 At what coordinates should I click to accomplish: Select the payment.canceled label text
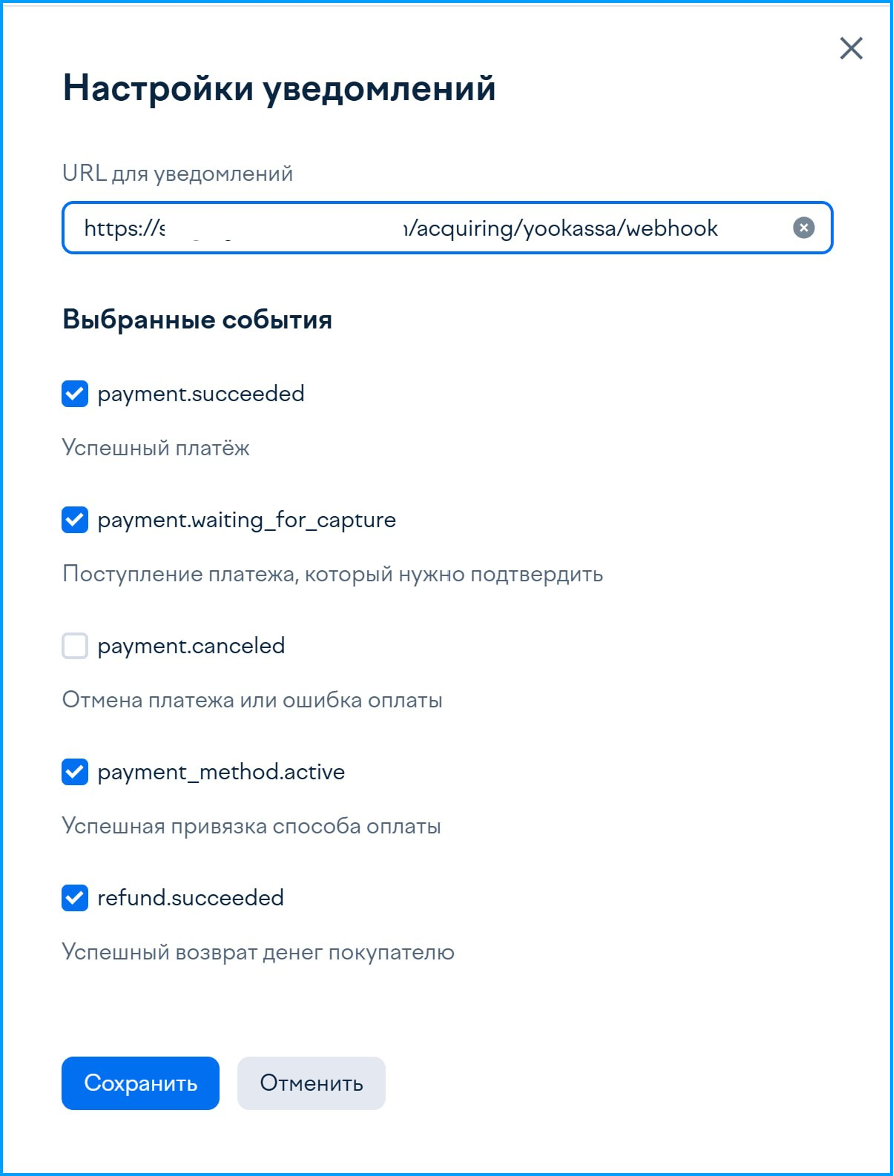point(191,646)
